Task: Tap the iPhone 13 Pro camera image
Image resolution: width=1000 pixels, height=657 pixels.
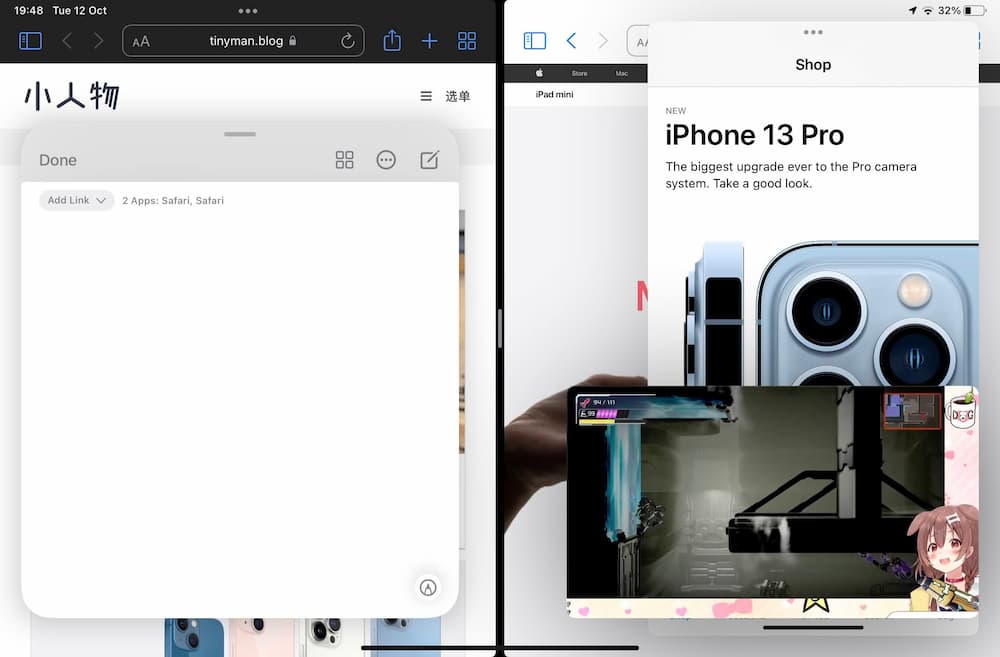Action: click(x=832, y=313)
